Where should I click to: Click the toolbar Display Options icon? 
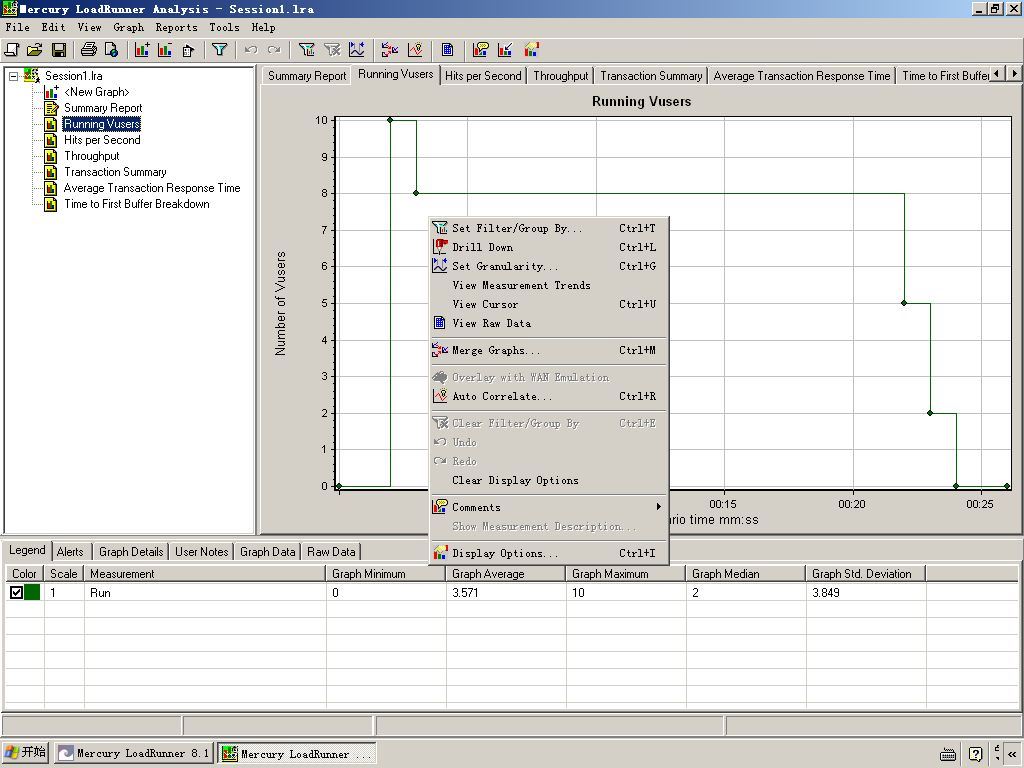[x=532, y=50]
